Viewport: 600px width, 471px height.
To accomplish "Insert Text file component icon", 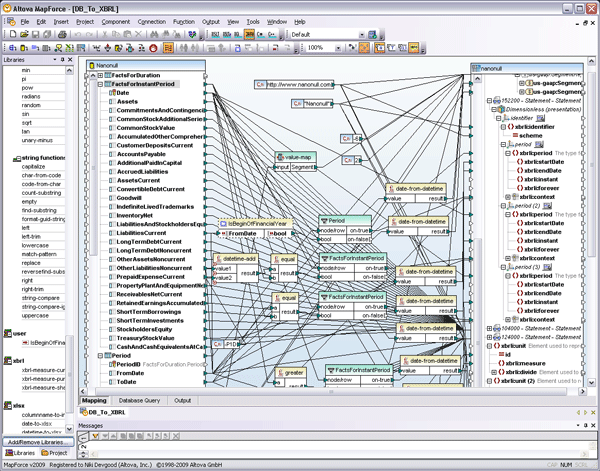I will tap(46, 48).
